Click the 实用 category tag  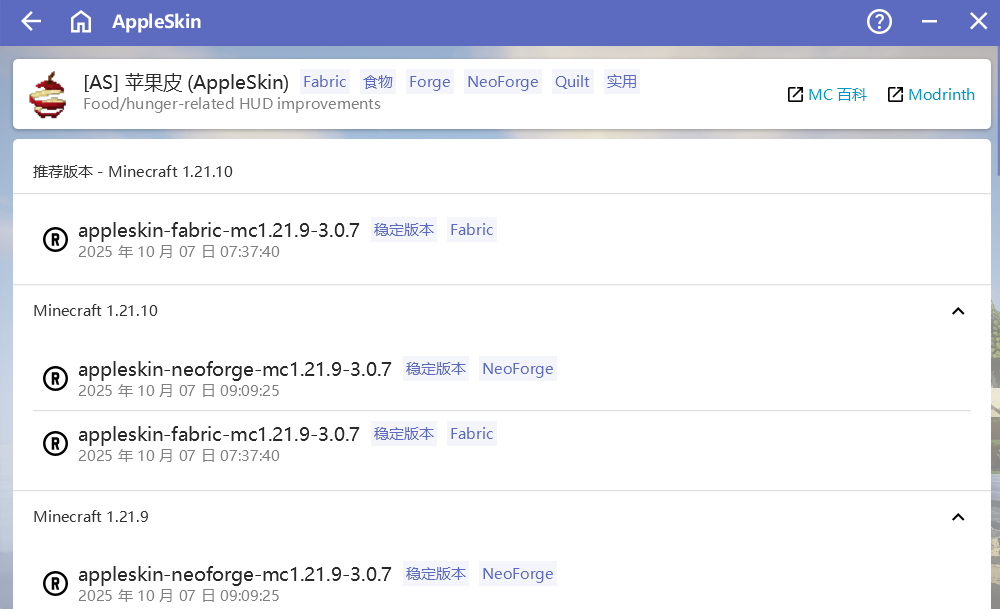[x=621, y=82]
